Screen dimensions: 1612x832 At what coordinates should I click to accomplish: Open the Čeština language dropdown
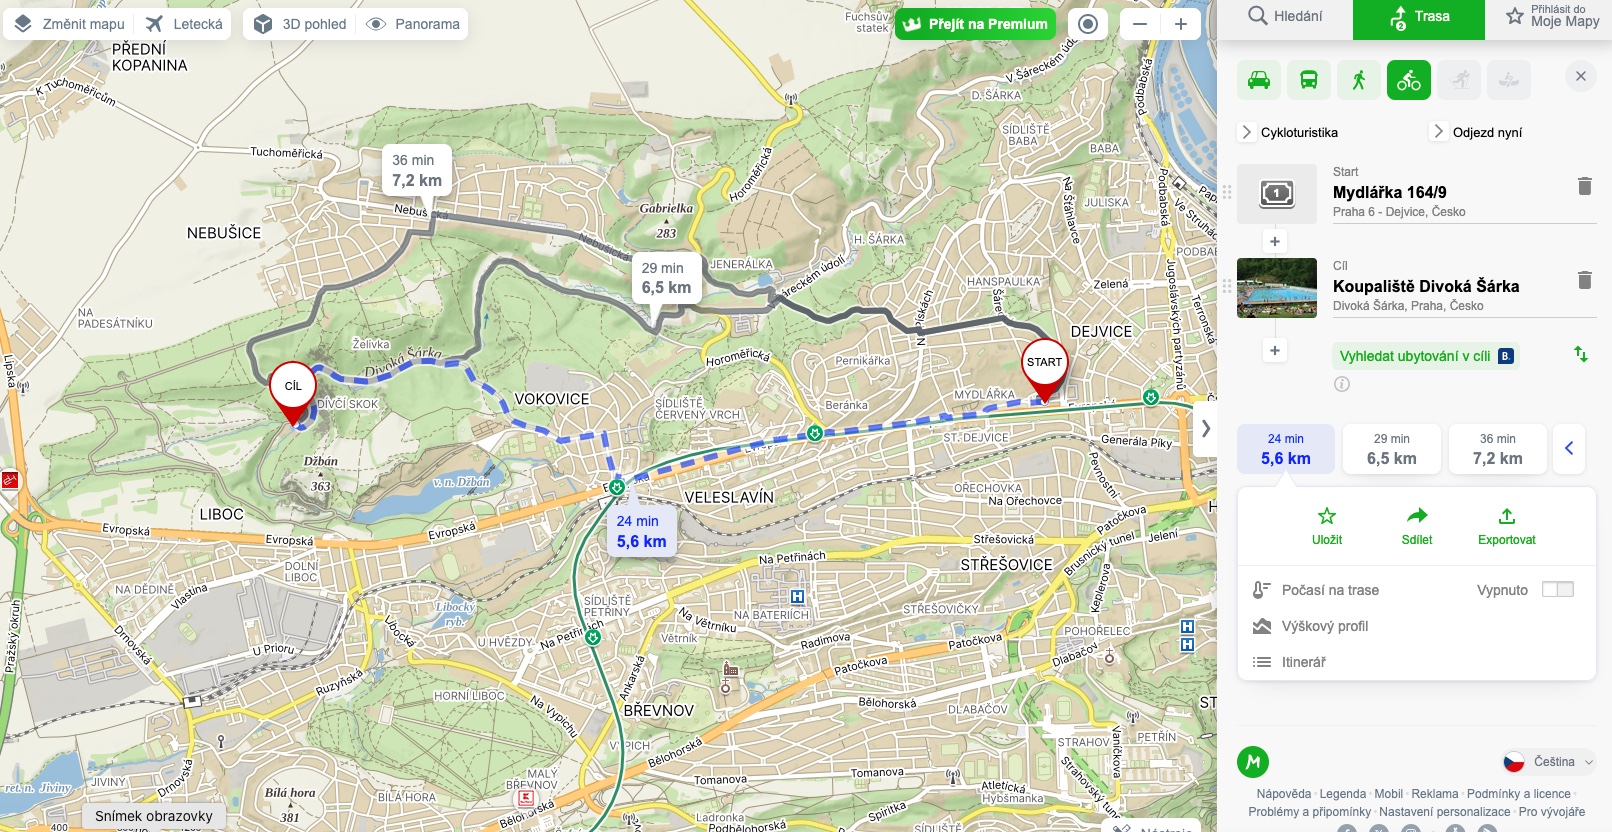[1549, 762]
